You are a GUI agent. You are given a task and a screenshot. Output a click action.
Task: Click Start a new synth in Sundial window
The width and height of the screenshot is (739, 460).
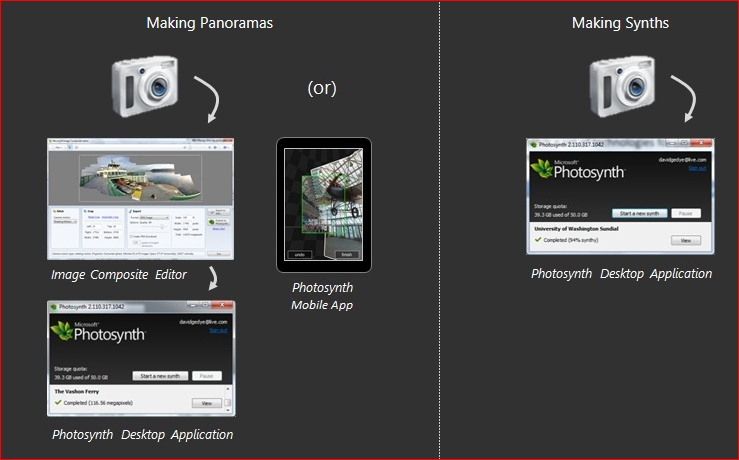(x=640, y=213)
